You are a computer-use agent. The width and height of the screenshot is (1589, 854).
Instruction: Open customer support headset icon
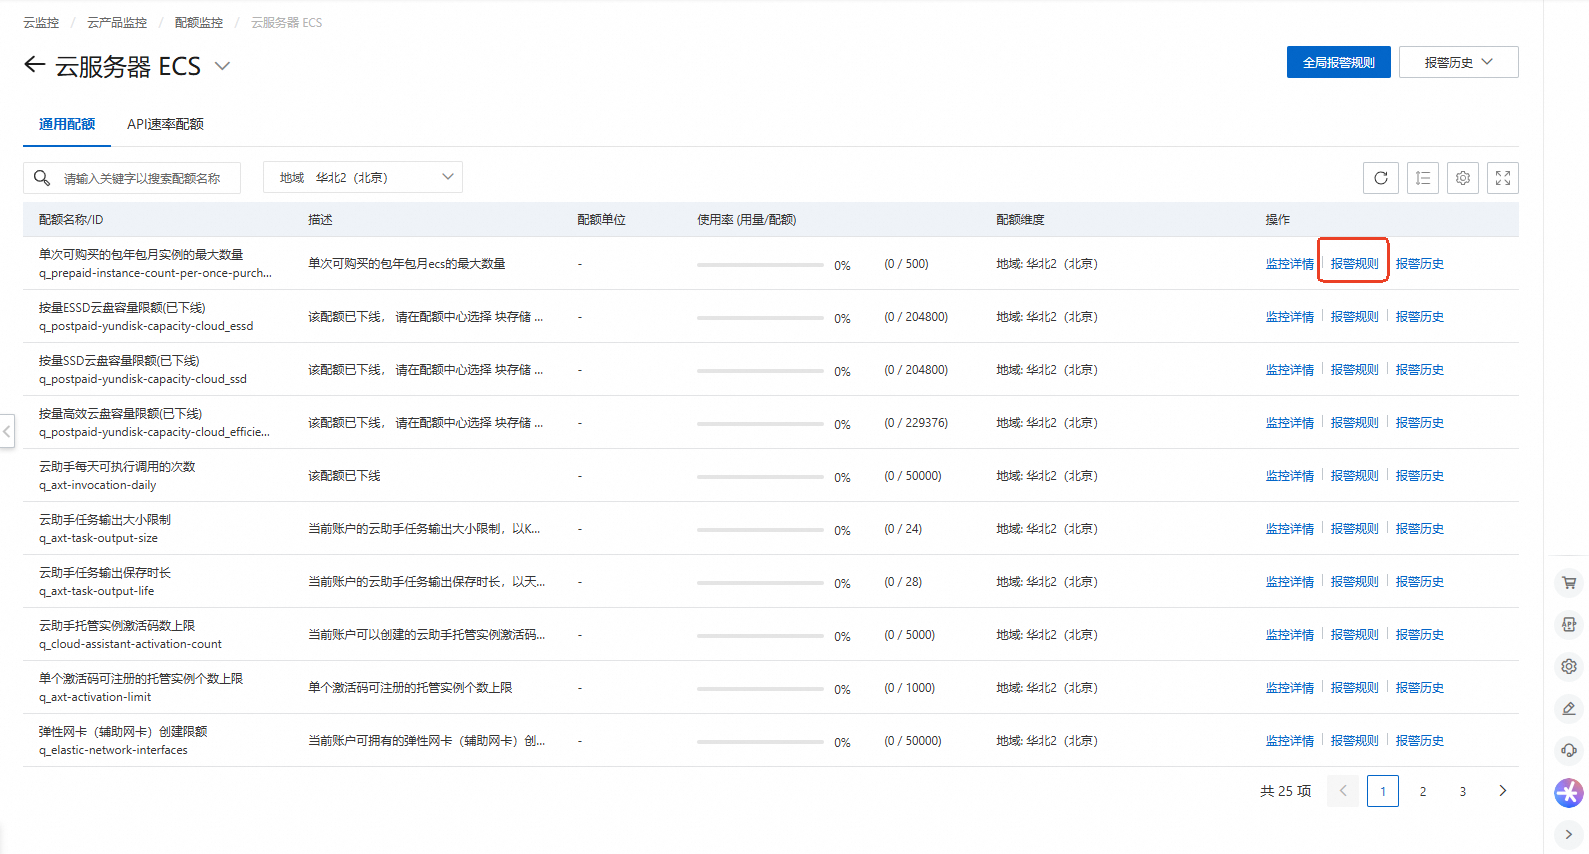(x=1569, y=750)
